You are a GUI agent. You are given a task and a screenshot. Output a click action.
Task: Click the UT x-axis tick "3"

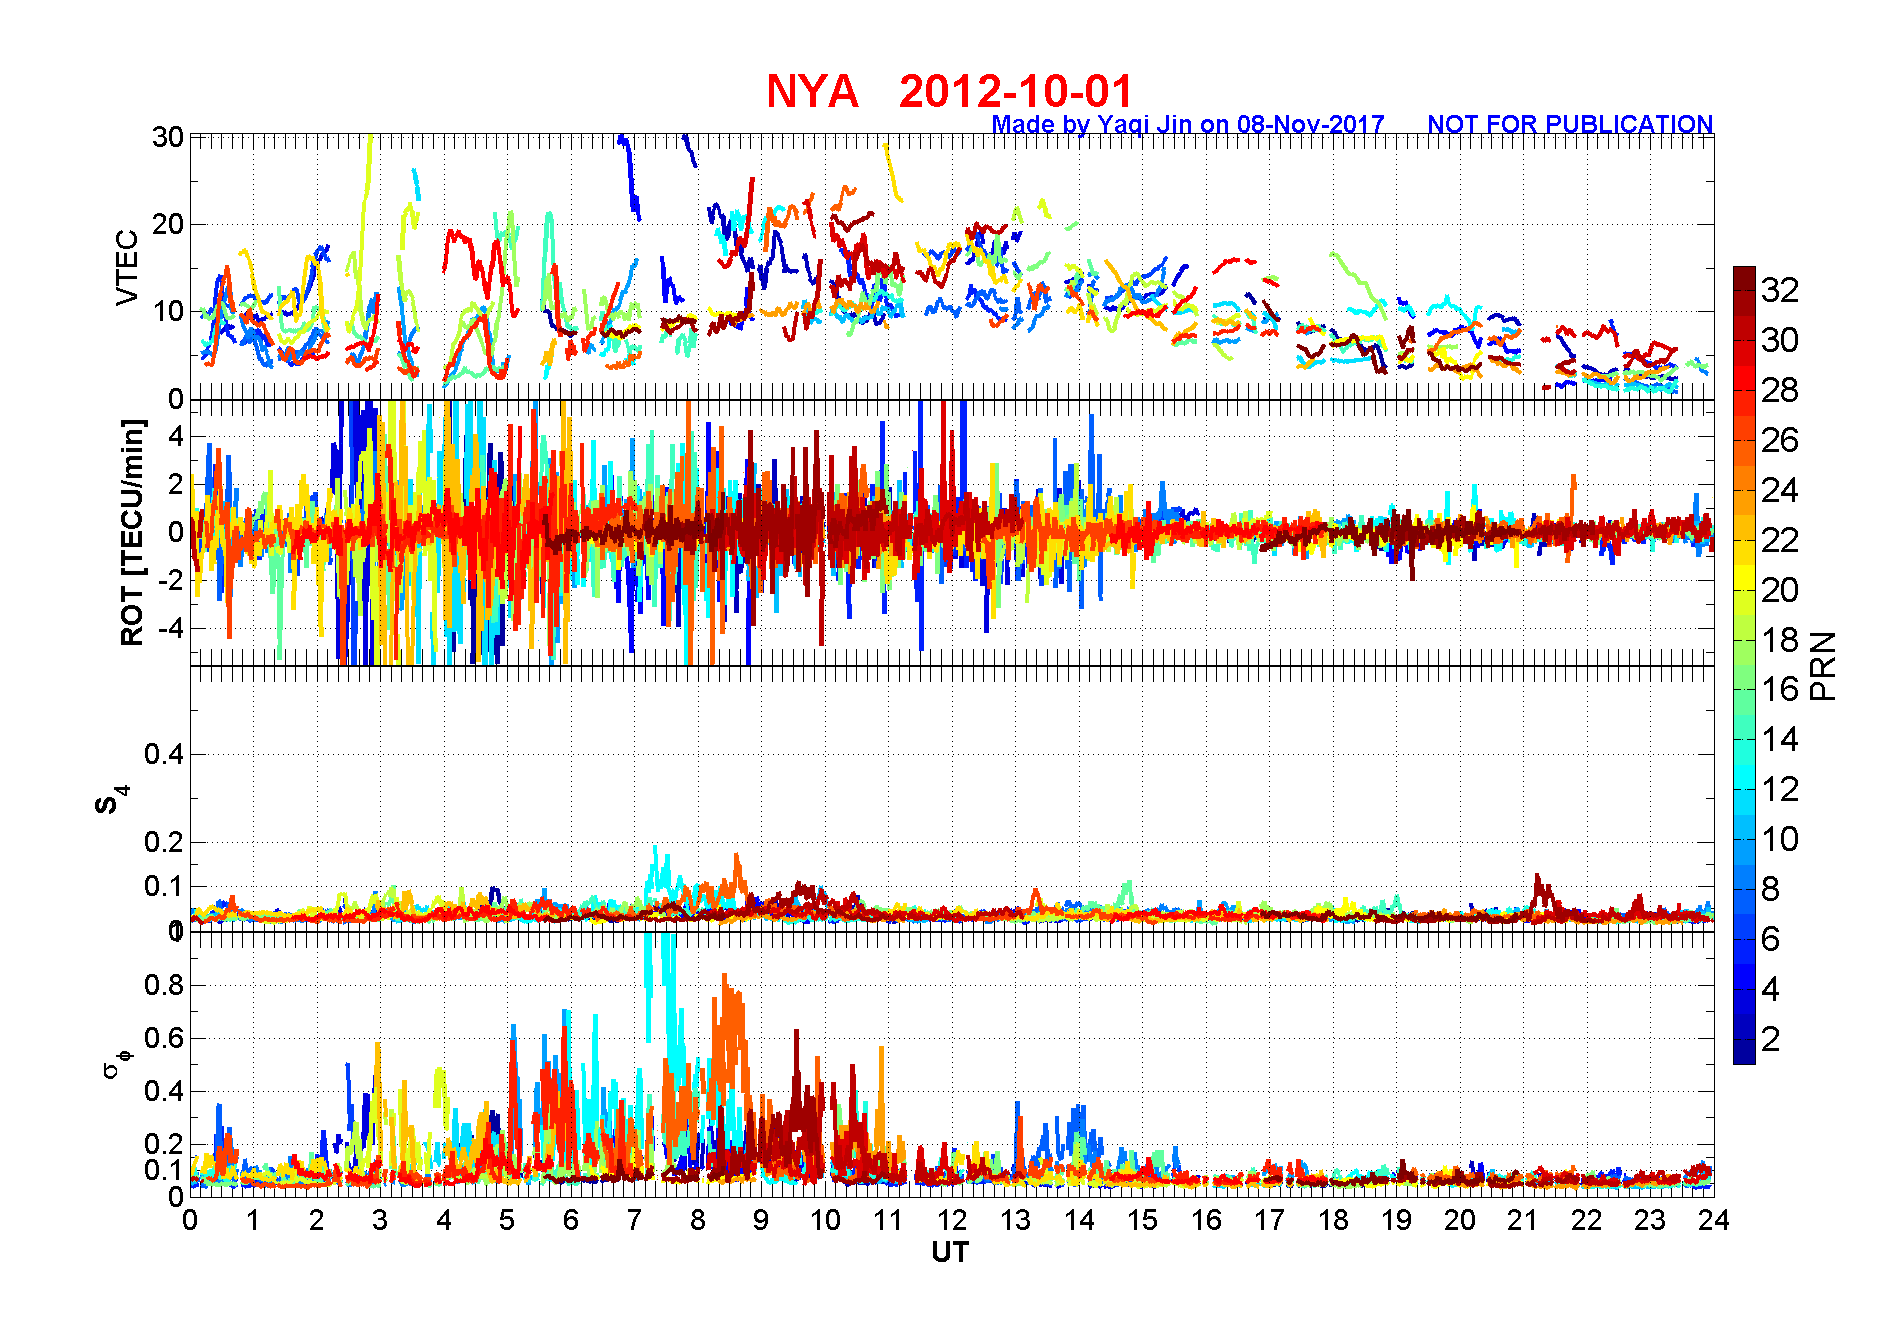[x=380, y=1220]
